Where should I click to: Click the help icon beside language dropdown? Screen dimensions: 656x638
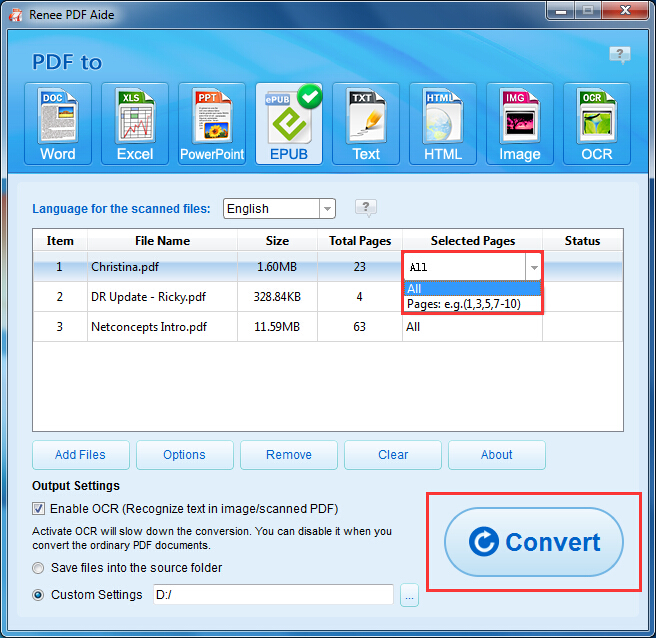pyautogui.click(x=366, y=208)
